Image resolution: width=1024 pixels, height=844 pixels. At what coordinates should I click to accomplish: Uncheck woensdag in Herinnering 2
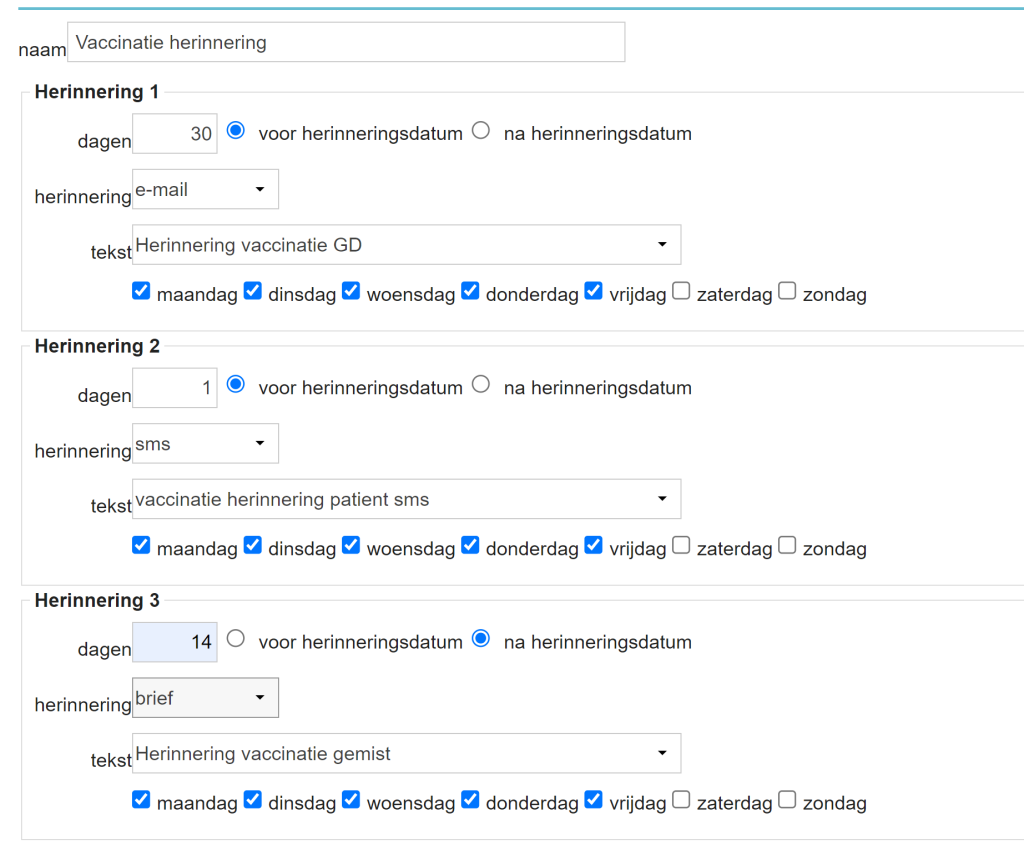pos(351,546)
